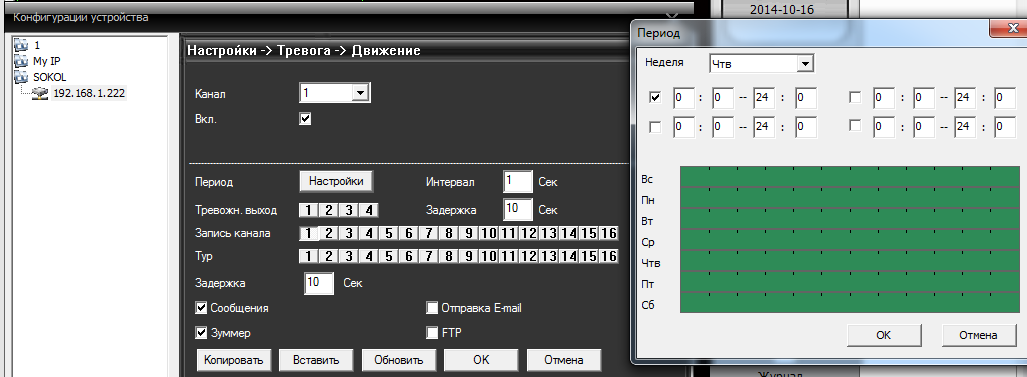This screenshot has height=377, width=1027.
Task: Toggle the Зуммер buzzer checkbox
Action: pyautogui.click(x=202, y=332)
